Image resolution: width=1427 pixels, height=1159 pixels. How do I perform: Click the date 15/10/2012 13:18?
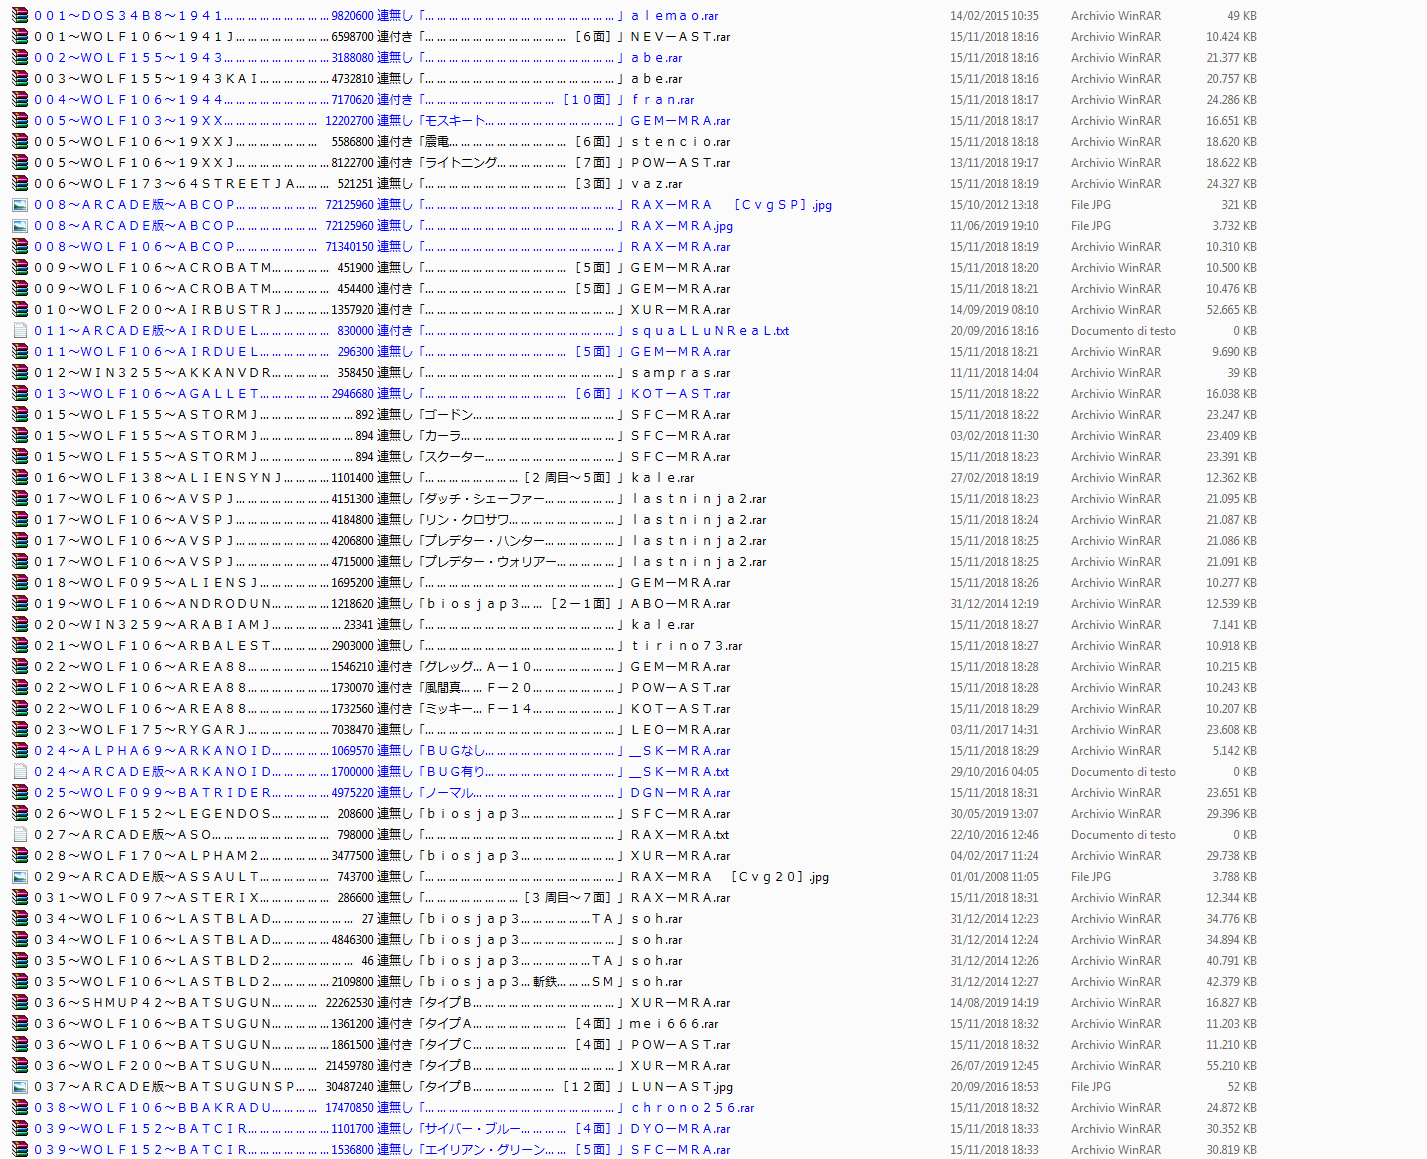pyautogui.click(x=994, y=205)
